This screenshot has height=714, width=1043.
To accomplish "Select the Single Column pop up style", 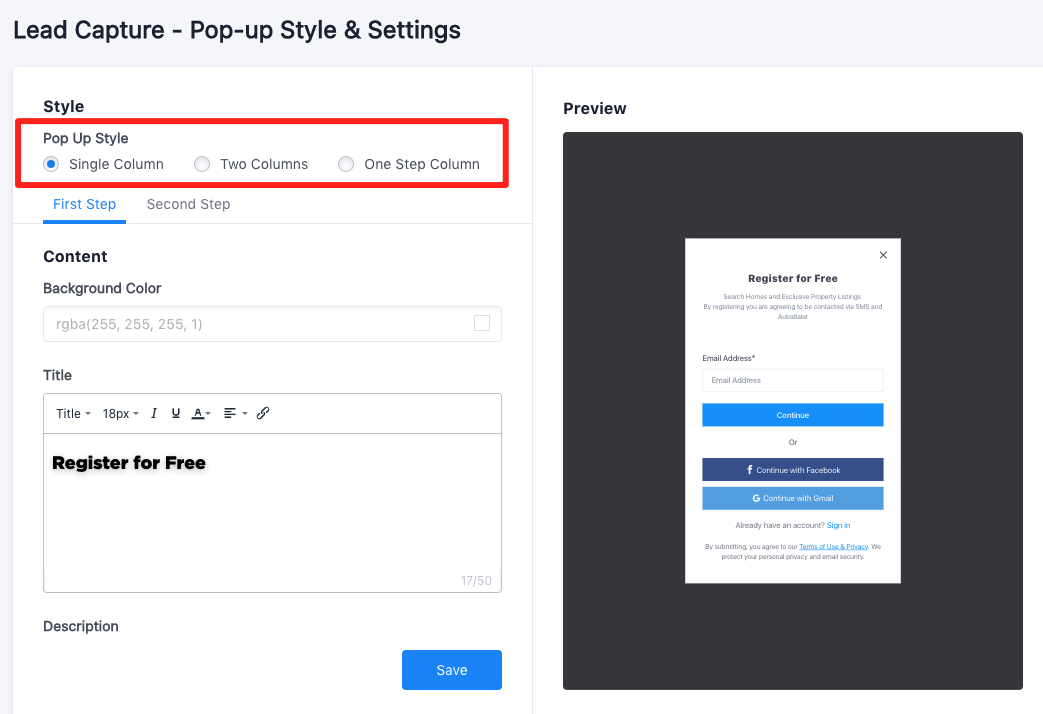I will 50,164.
